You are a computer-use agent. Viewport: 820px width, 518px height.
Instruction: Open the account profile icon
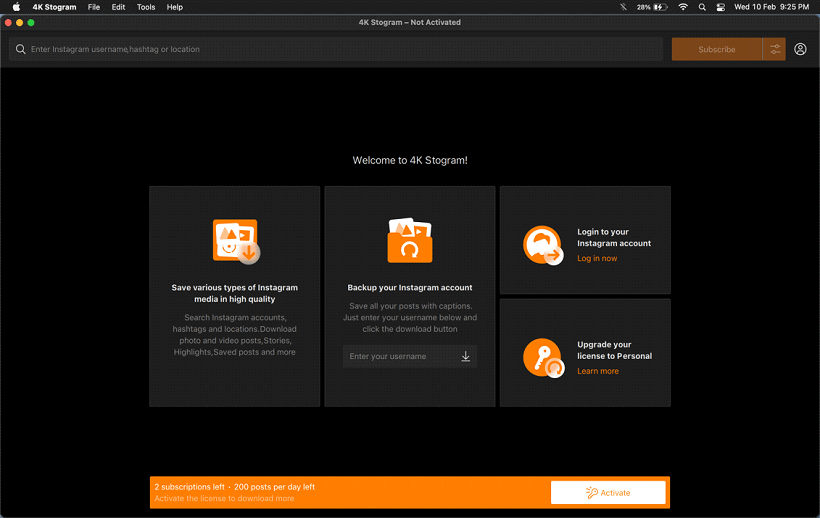click(x=800, y=49)
